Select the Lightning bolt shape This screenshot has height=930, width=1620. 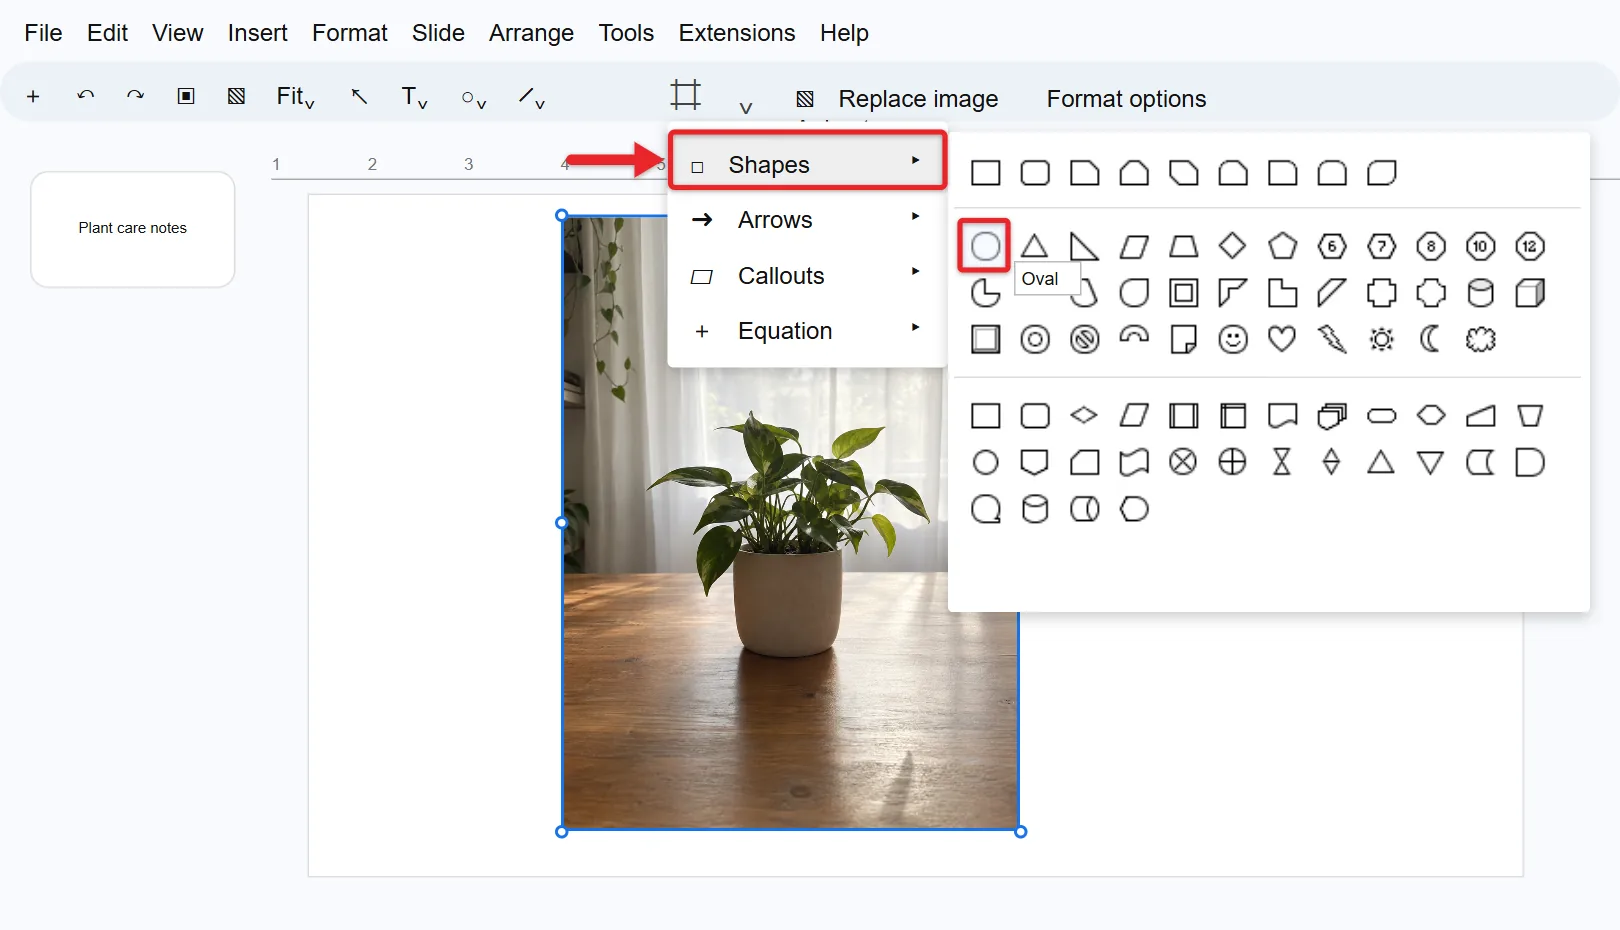[x=1332, y=339]
